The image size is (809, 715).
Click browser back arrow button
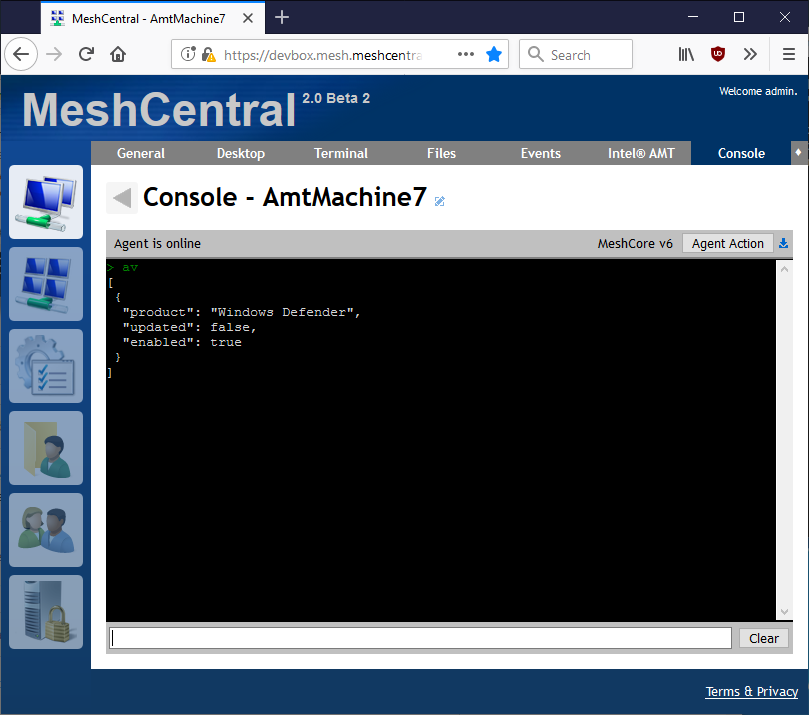[x=21, y=54]
